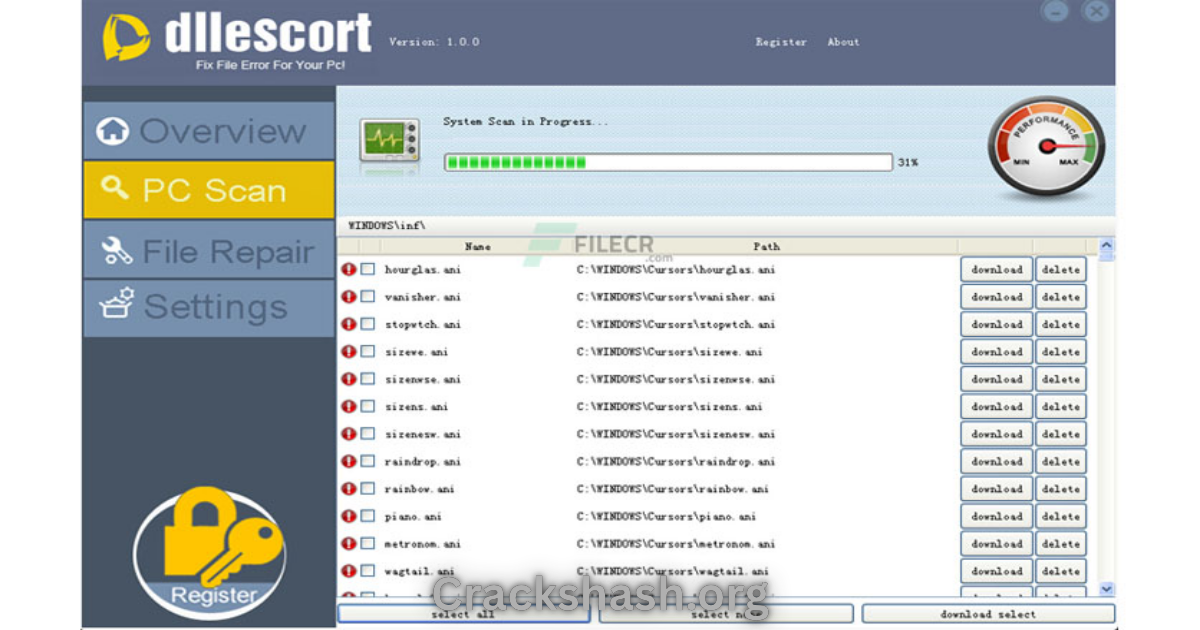Click the error icon beside wagtail.ani
The height and width of the screenshot is (630, 1200).
tap(348, 571)
